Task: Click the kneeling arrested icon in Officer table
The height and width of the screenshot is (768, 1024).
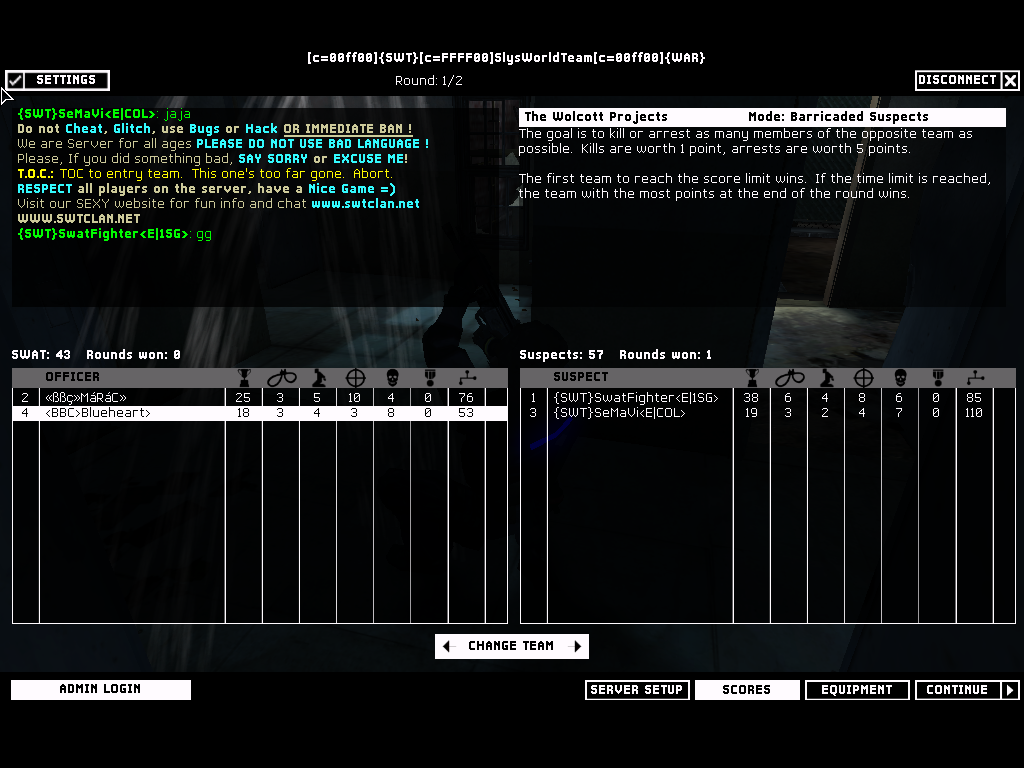Action: pos(319,377)
